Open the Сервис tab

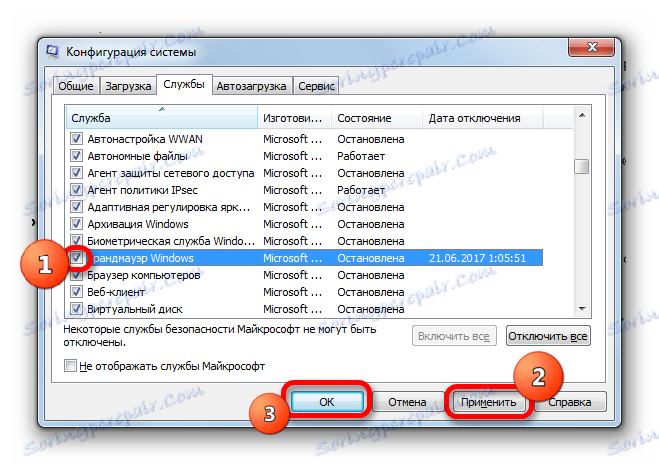point(316,86)
